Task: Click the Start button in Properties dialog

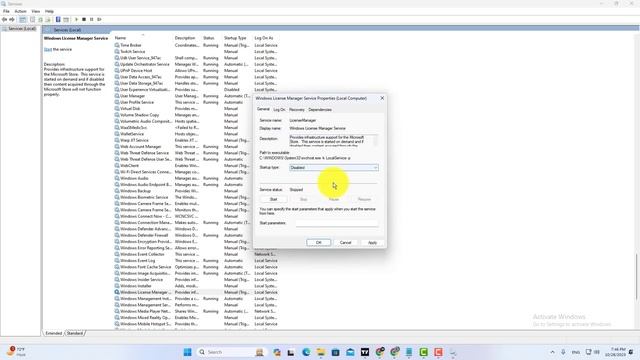Action: click(273, 199)
